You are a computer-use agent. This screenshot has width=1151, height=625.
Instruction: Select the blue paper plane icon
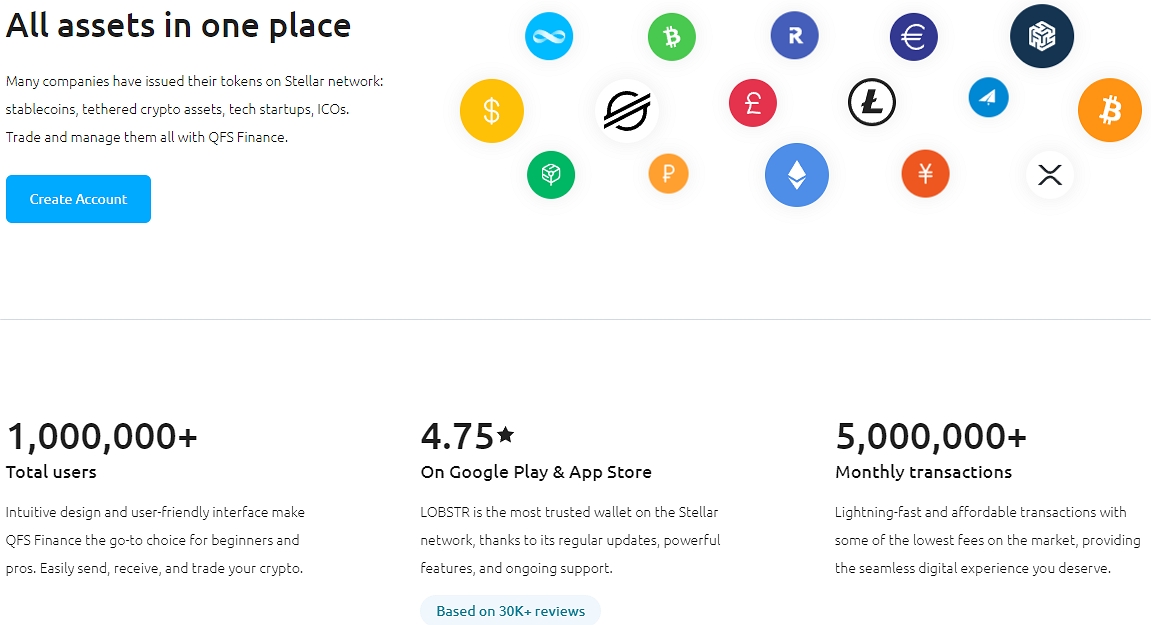click(988, 97)
